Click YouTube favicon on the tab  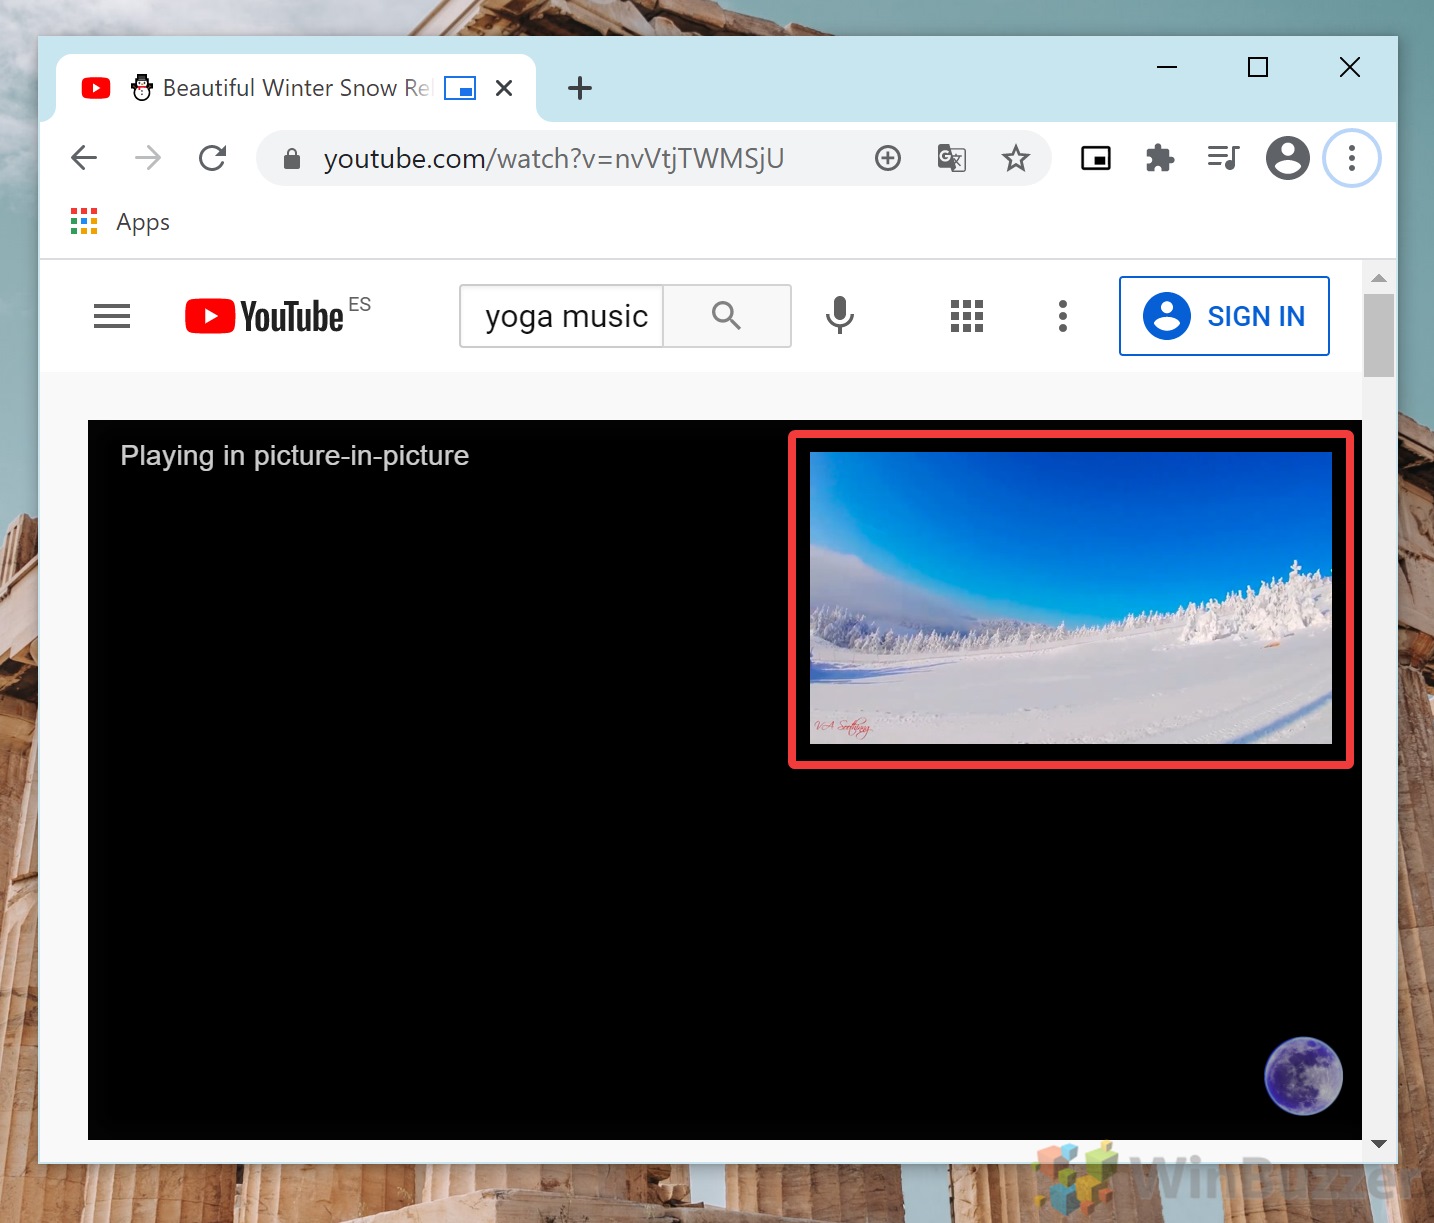(96, 88)
